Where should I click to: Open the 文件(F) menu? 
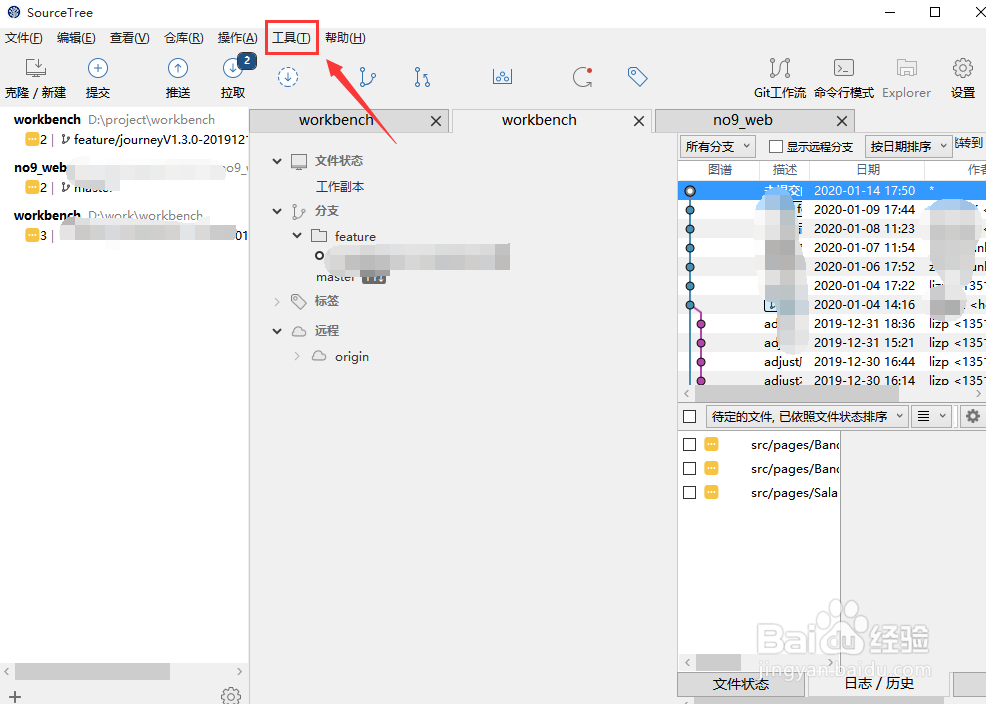pyautogui.click(x=24, y=38)
